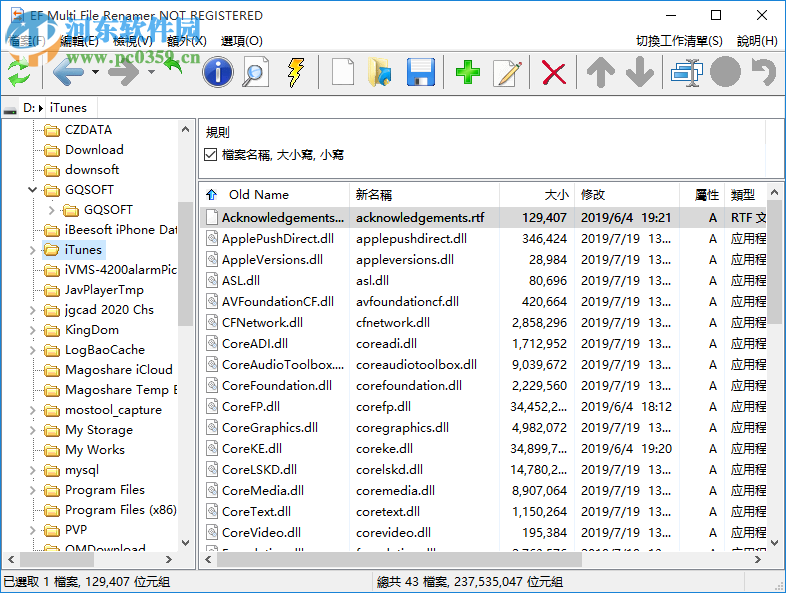Select the ApplePushDirect.dll file row
The width and height of the screenshot is (786, 593).
point(483,239)
